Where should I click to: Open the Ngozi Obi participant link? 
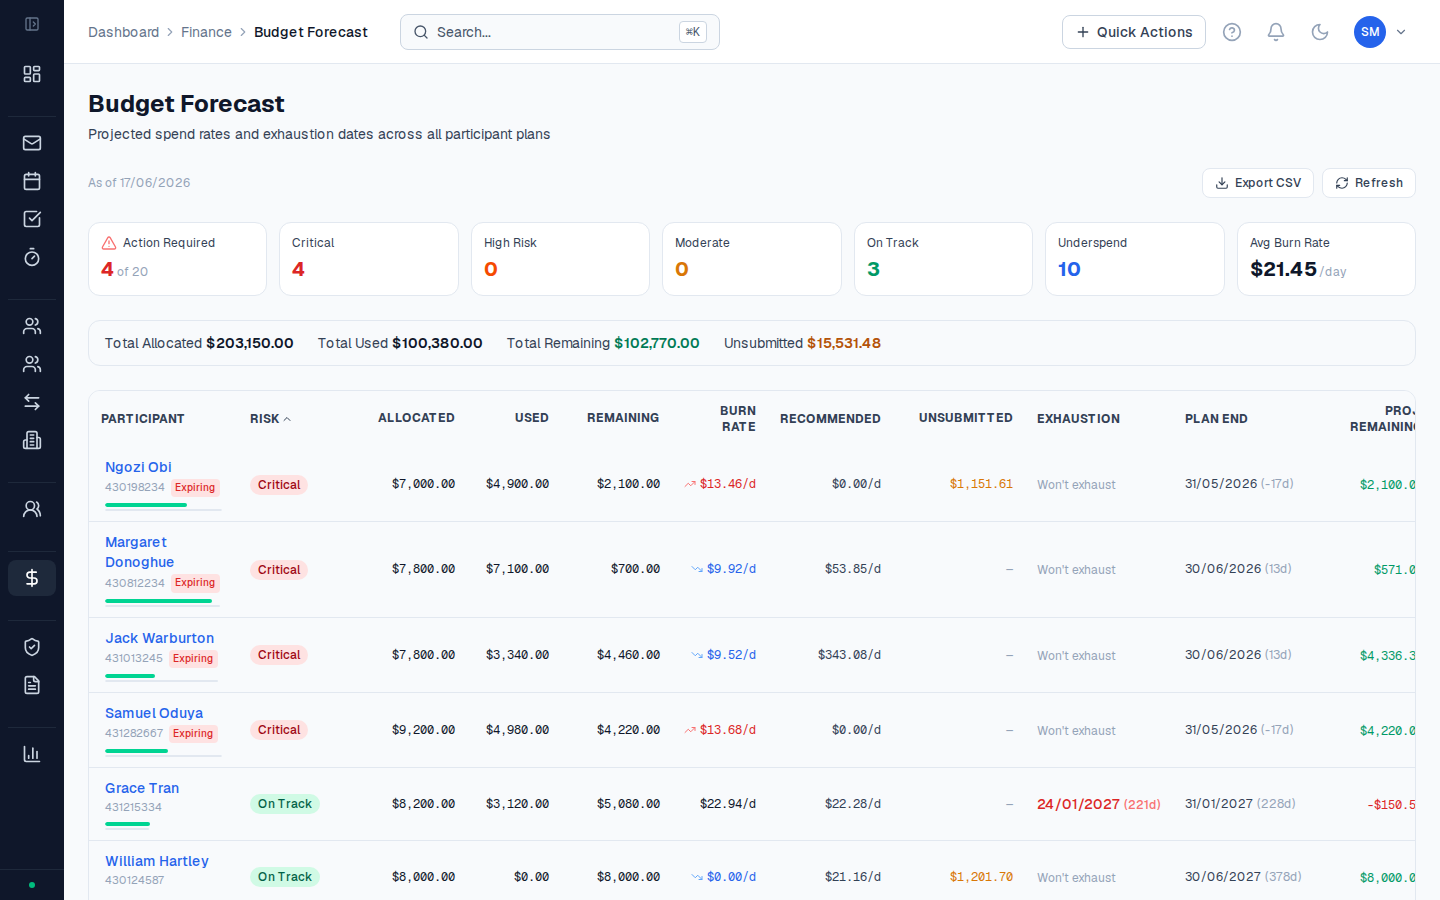click(x=138, y=467)
